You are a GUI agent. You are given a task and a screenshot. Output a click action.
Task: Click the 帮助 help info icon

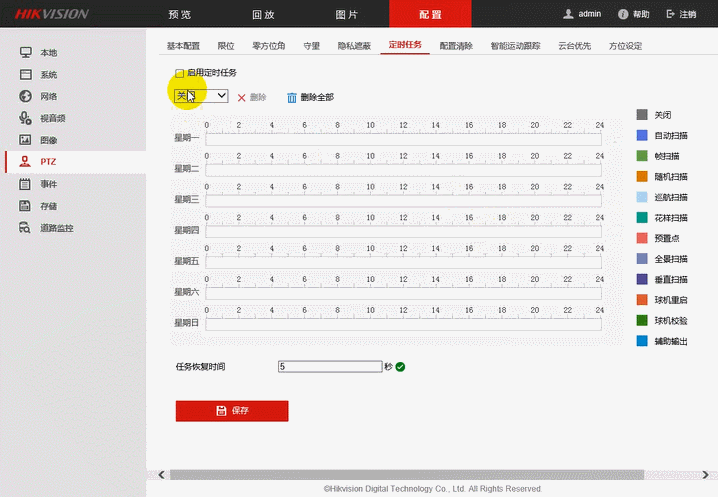(x=623, y=14)
